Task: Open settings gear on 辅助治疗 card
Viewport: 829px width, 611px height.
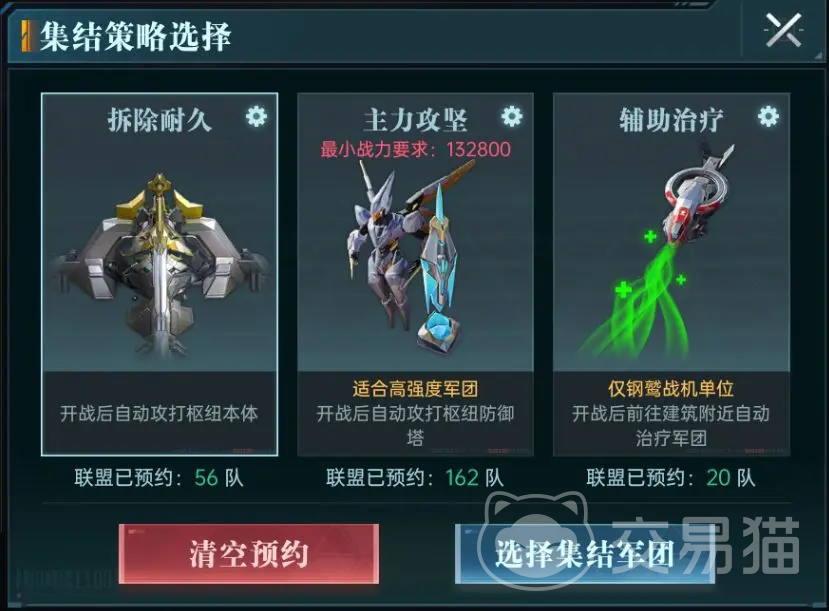Action: click(768, 116)
